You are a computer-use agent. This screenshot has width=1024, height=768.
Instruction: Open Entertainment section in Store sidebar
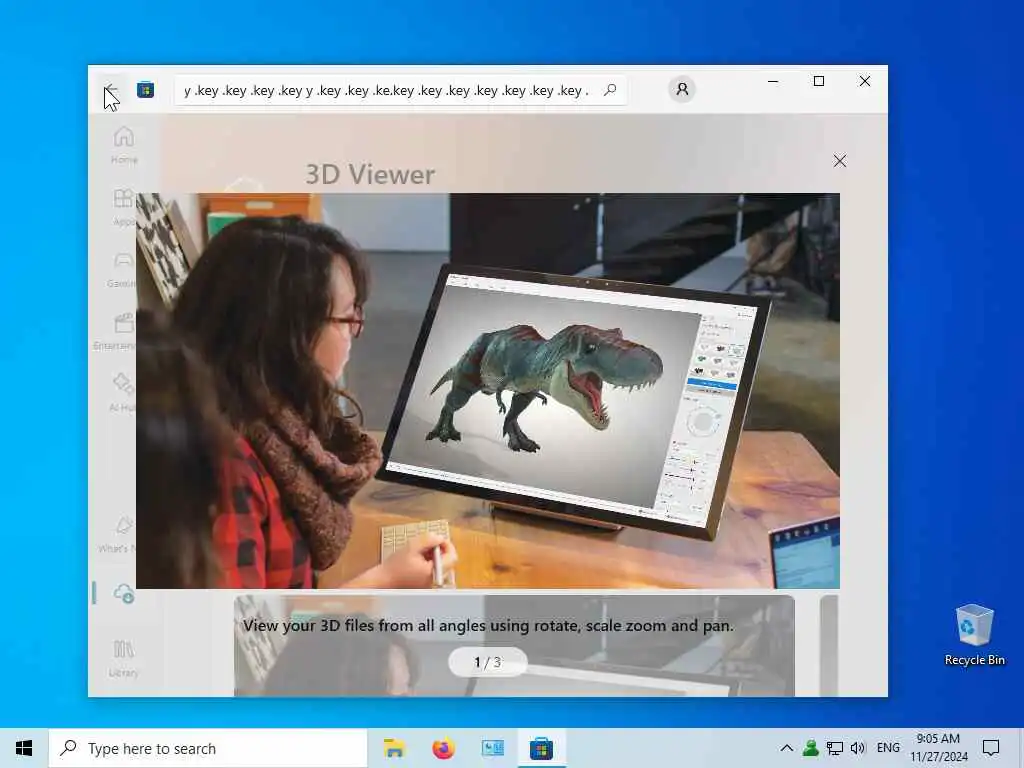click(116, 332)
